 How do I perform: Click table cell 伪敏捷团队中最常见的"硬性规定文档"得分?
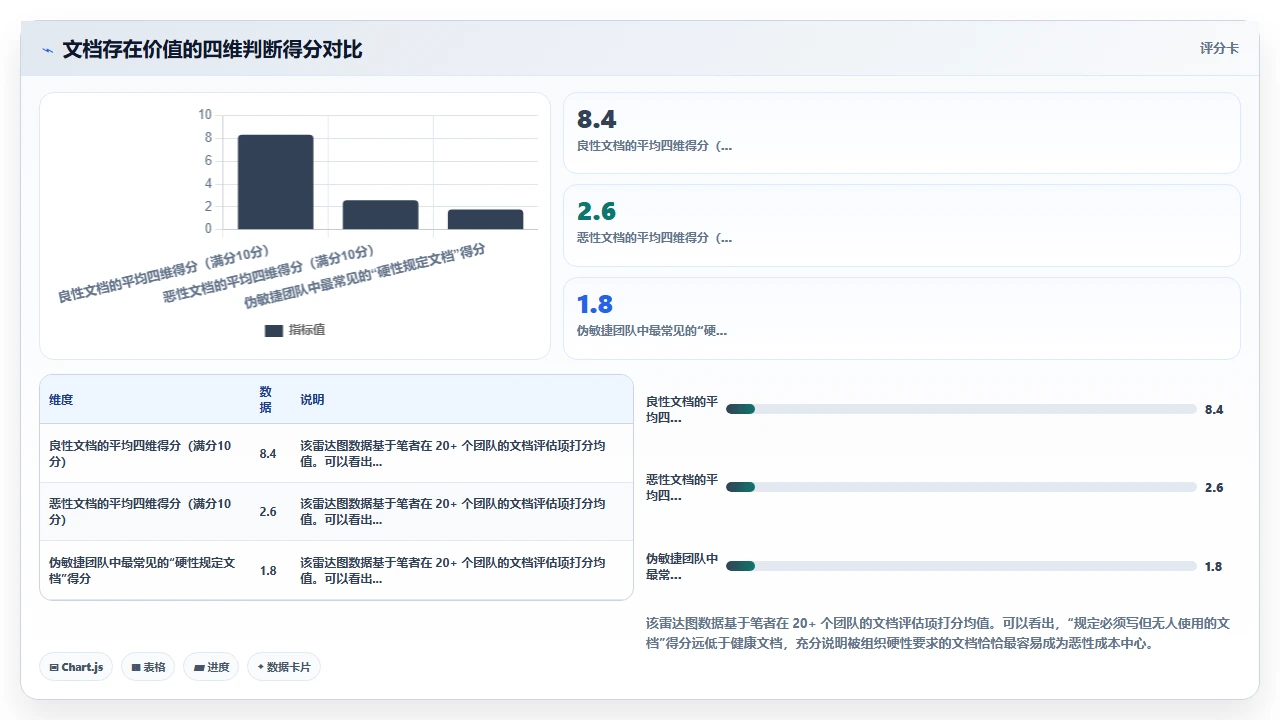coord(144,571)
